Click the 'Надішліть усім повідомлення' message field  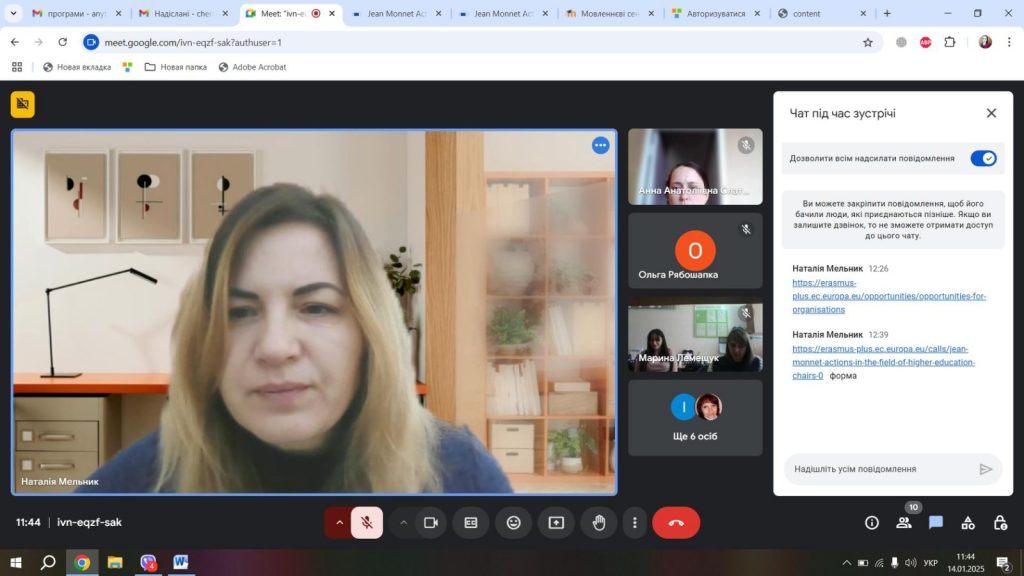[x=868, y=469]
